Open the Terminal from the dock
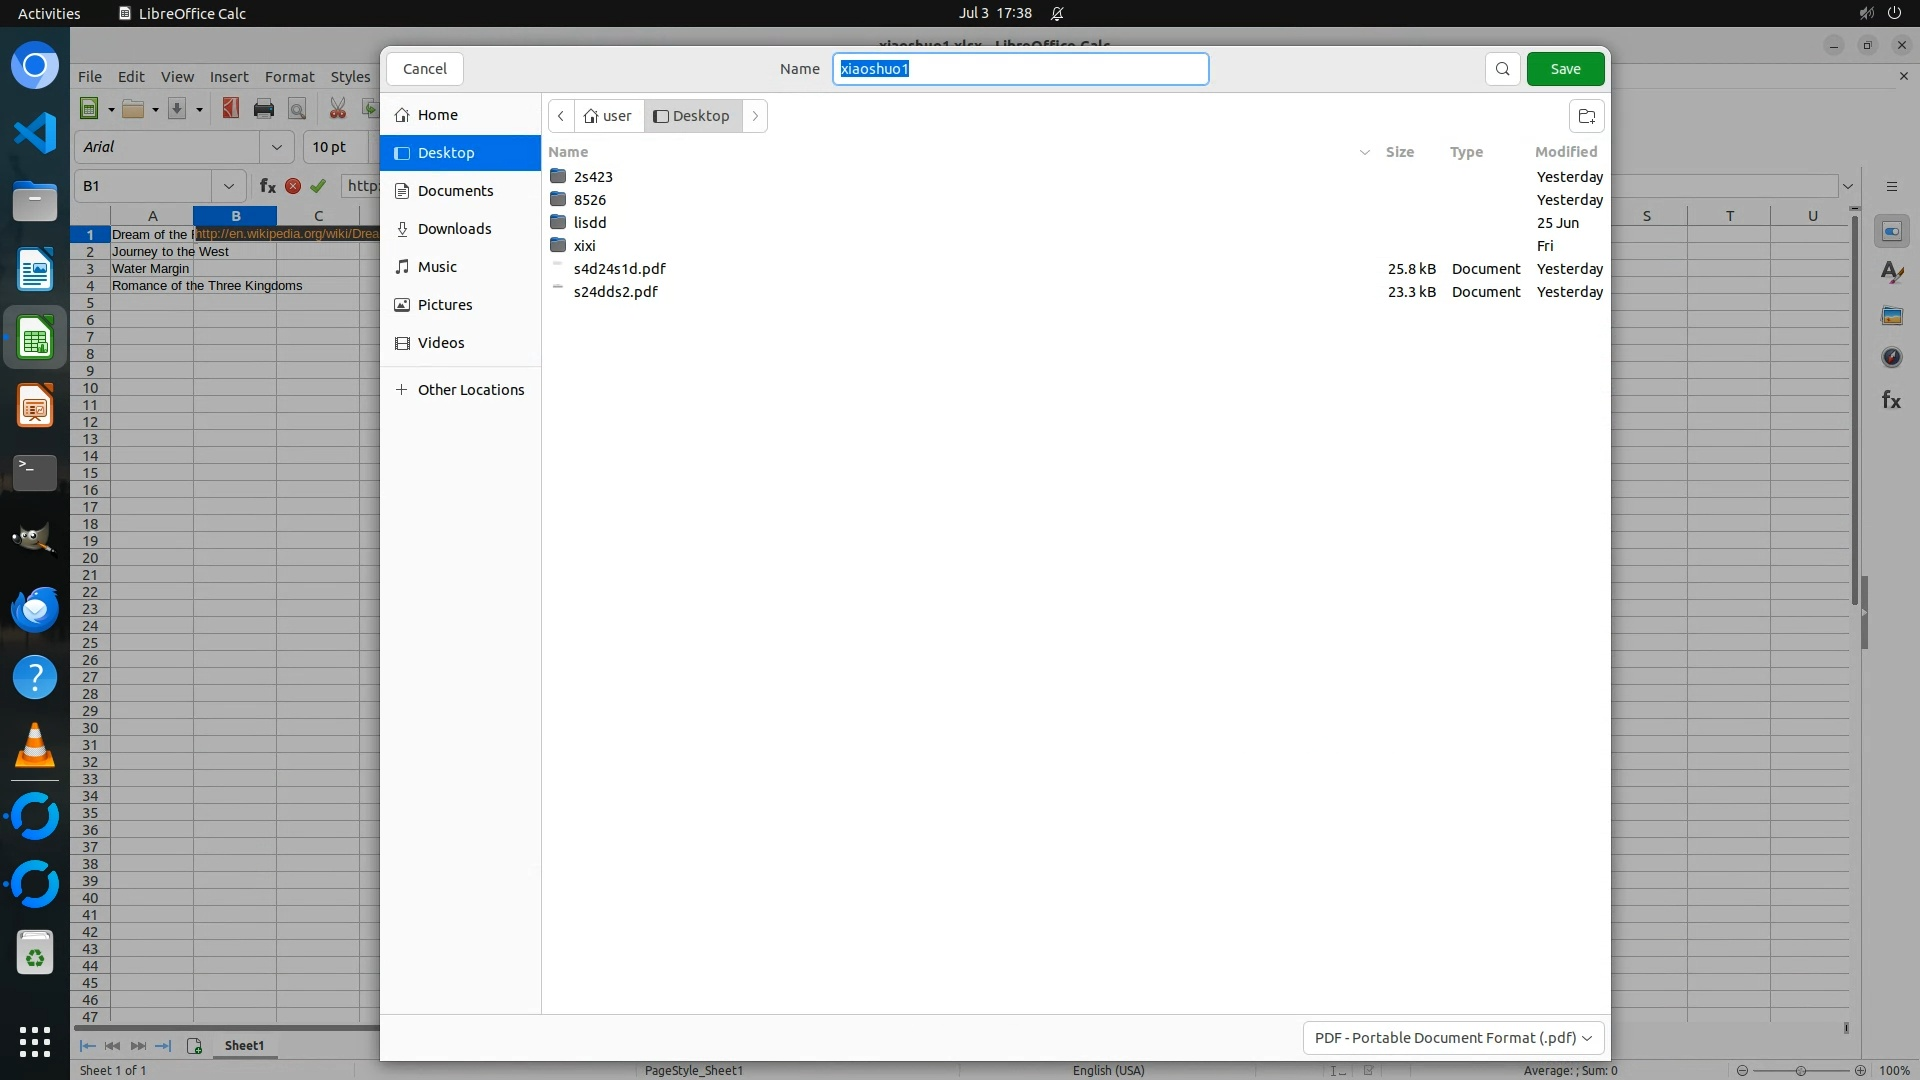 click(35, 472)
